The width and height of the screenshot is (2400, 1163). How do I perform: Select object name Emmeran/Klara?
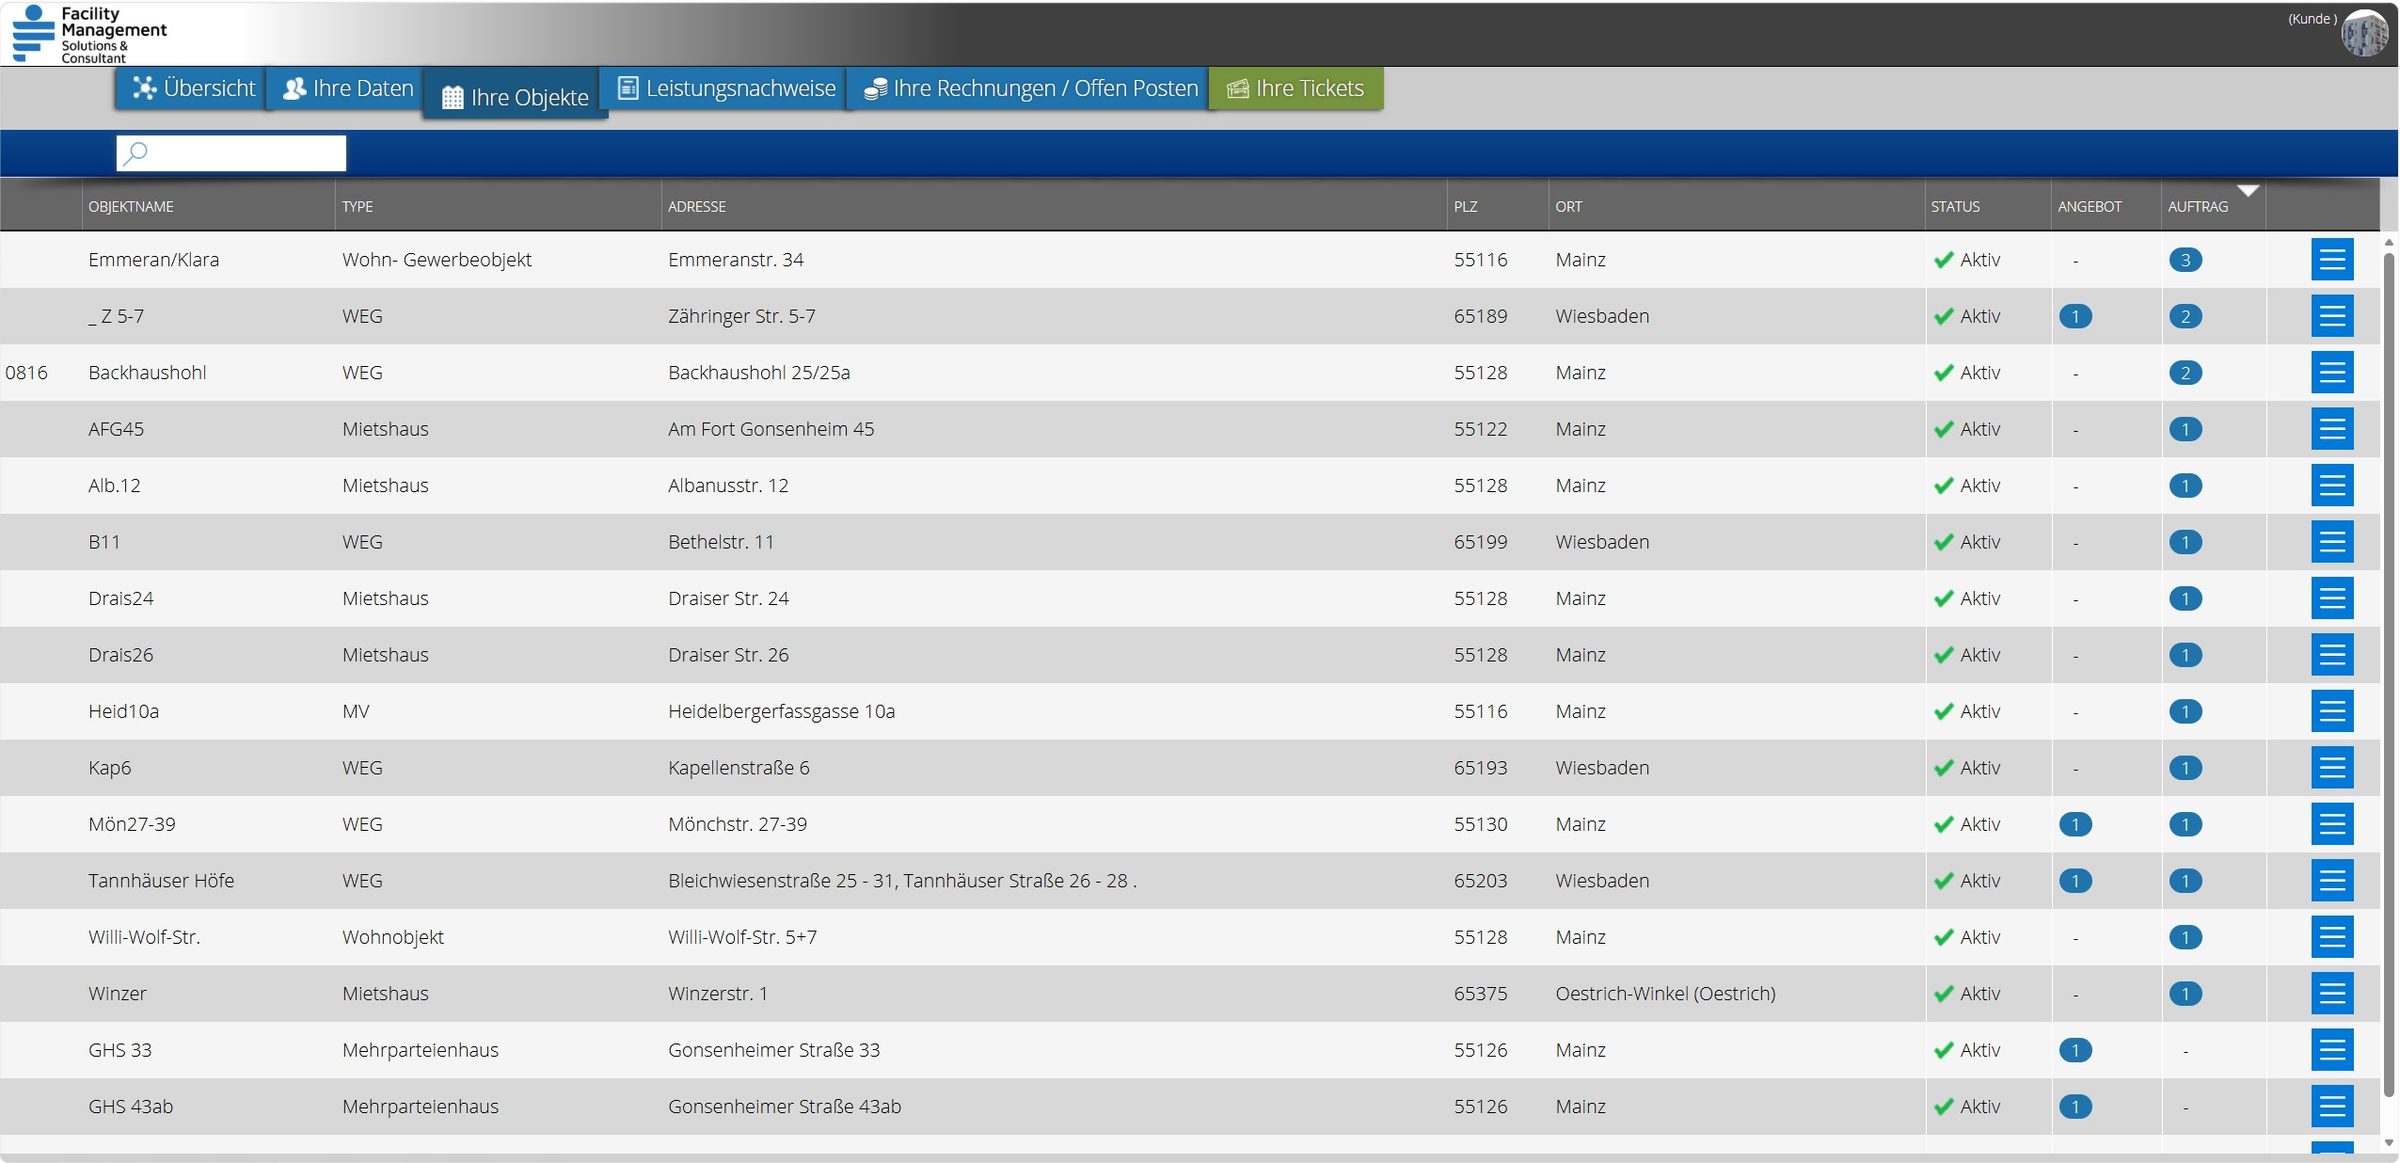[153, 260]
